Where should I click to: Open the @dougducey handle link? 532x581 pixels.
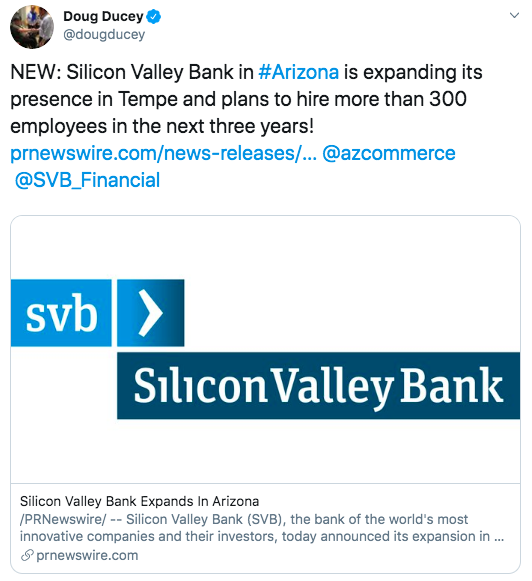click(x=104, y=34)
